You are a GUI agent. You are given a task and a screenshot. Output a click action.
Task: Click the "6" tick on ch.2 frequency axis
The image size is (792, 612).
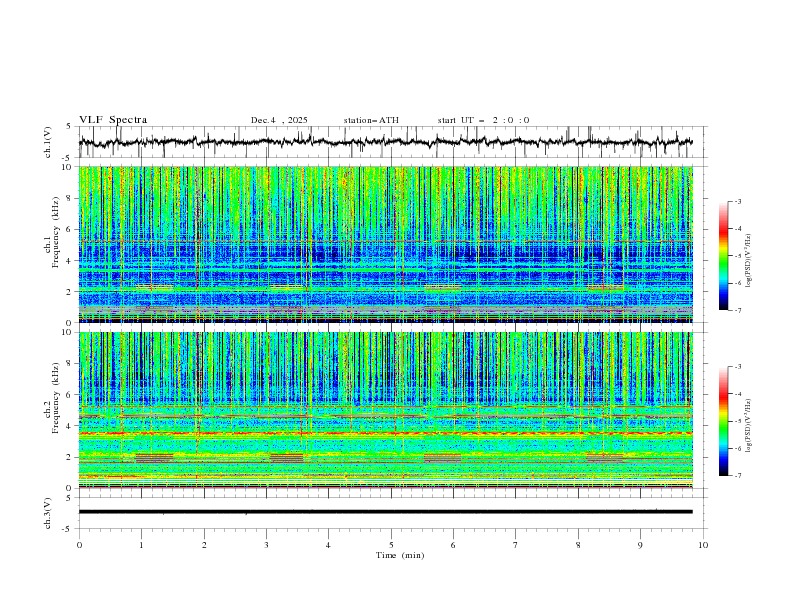pos(69,395)
